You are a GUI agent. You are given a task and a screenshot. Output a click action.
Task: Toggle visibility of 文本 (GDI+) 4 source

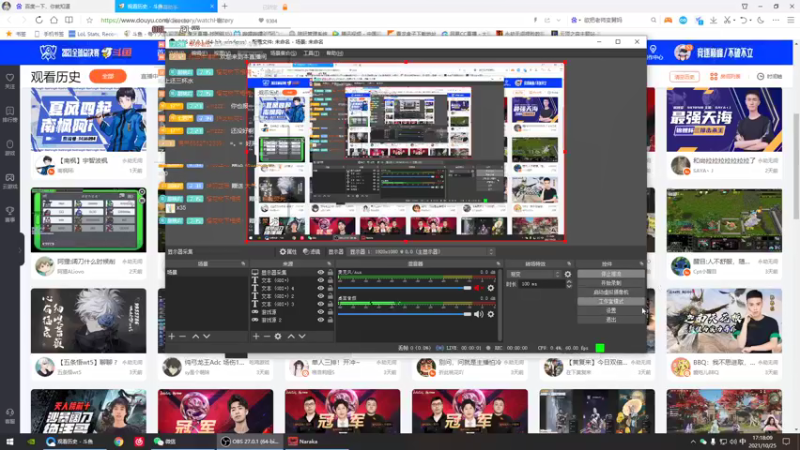tap(320, 288)
